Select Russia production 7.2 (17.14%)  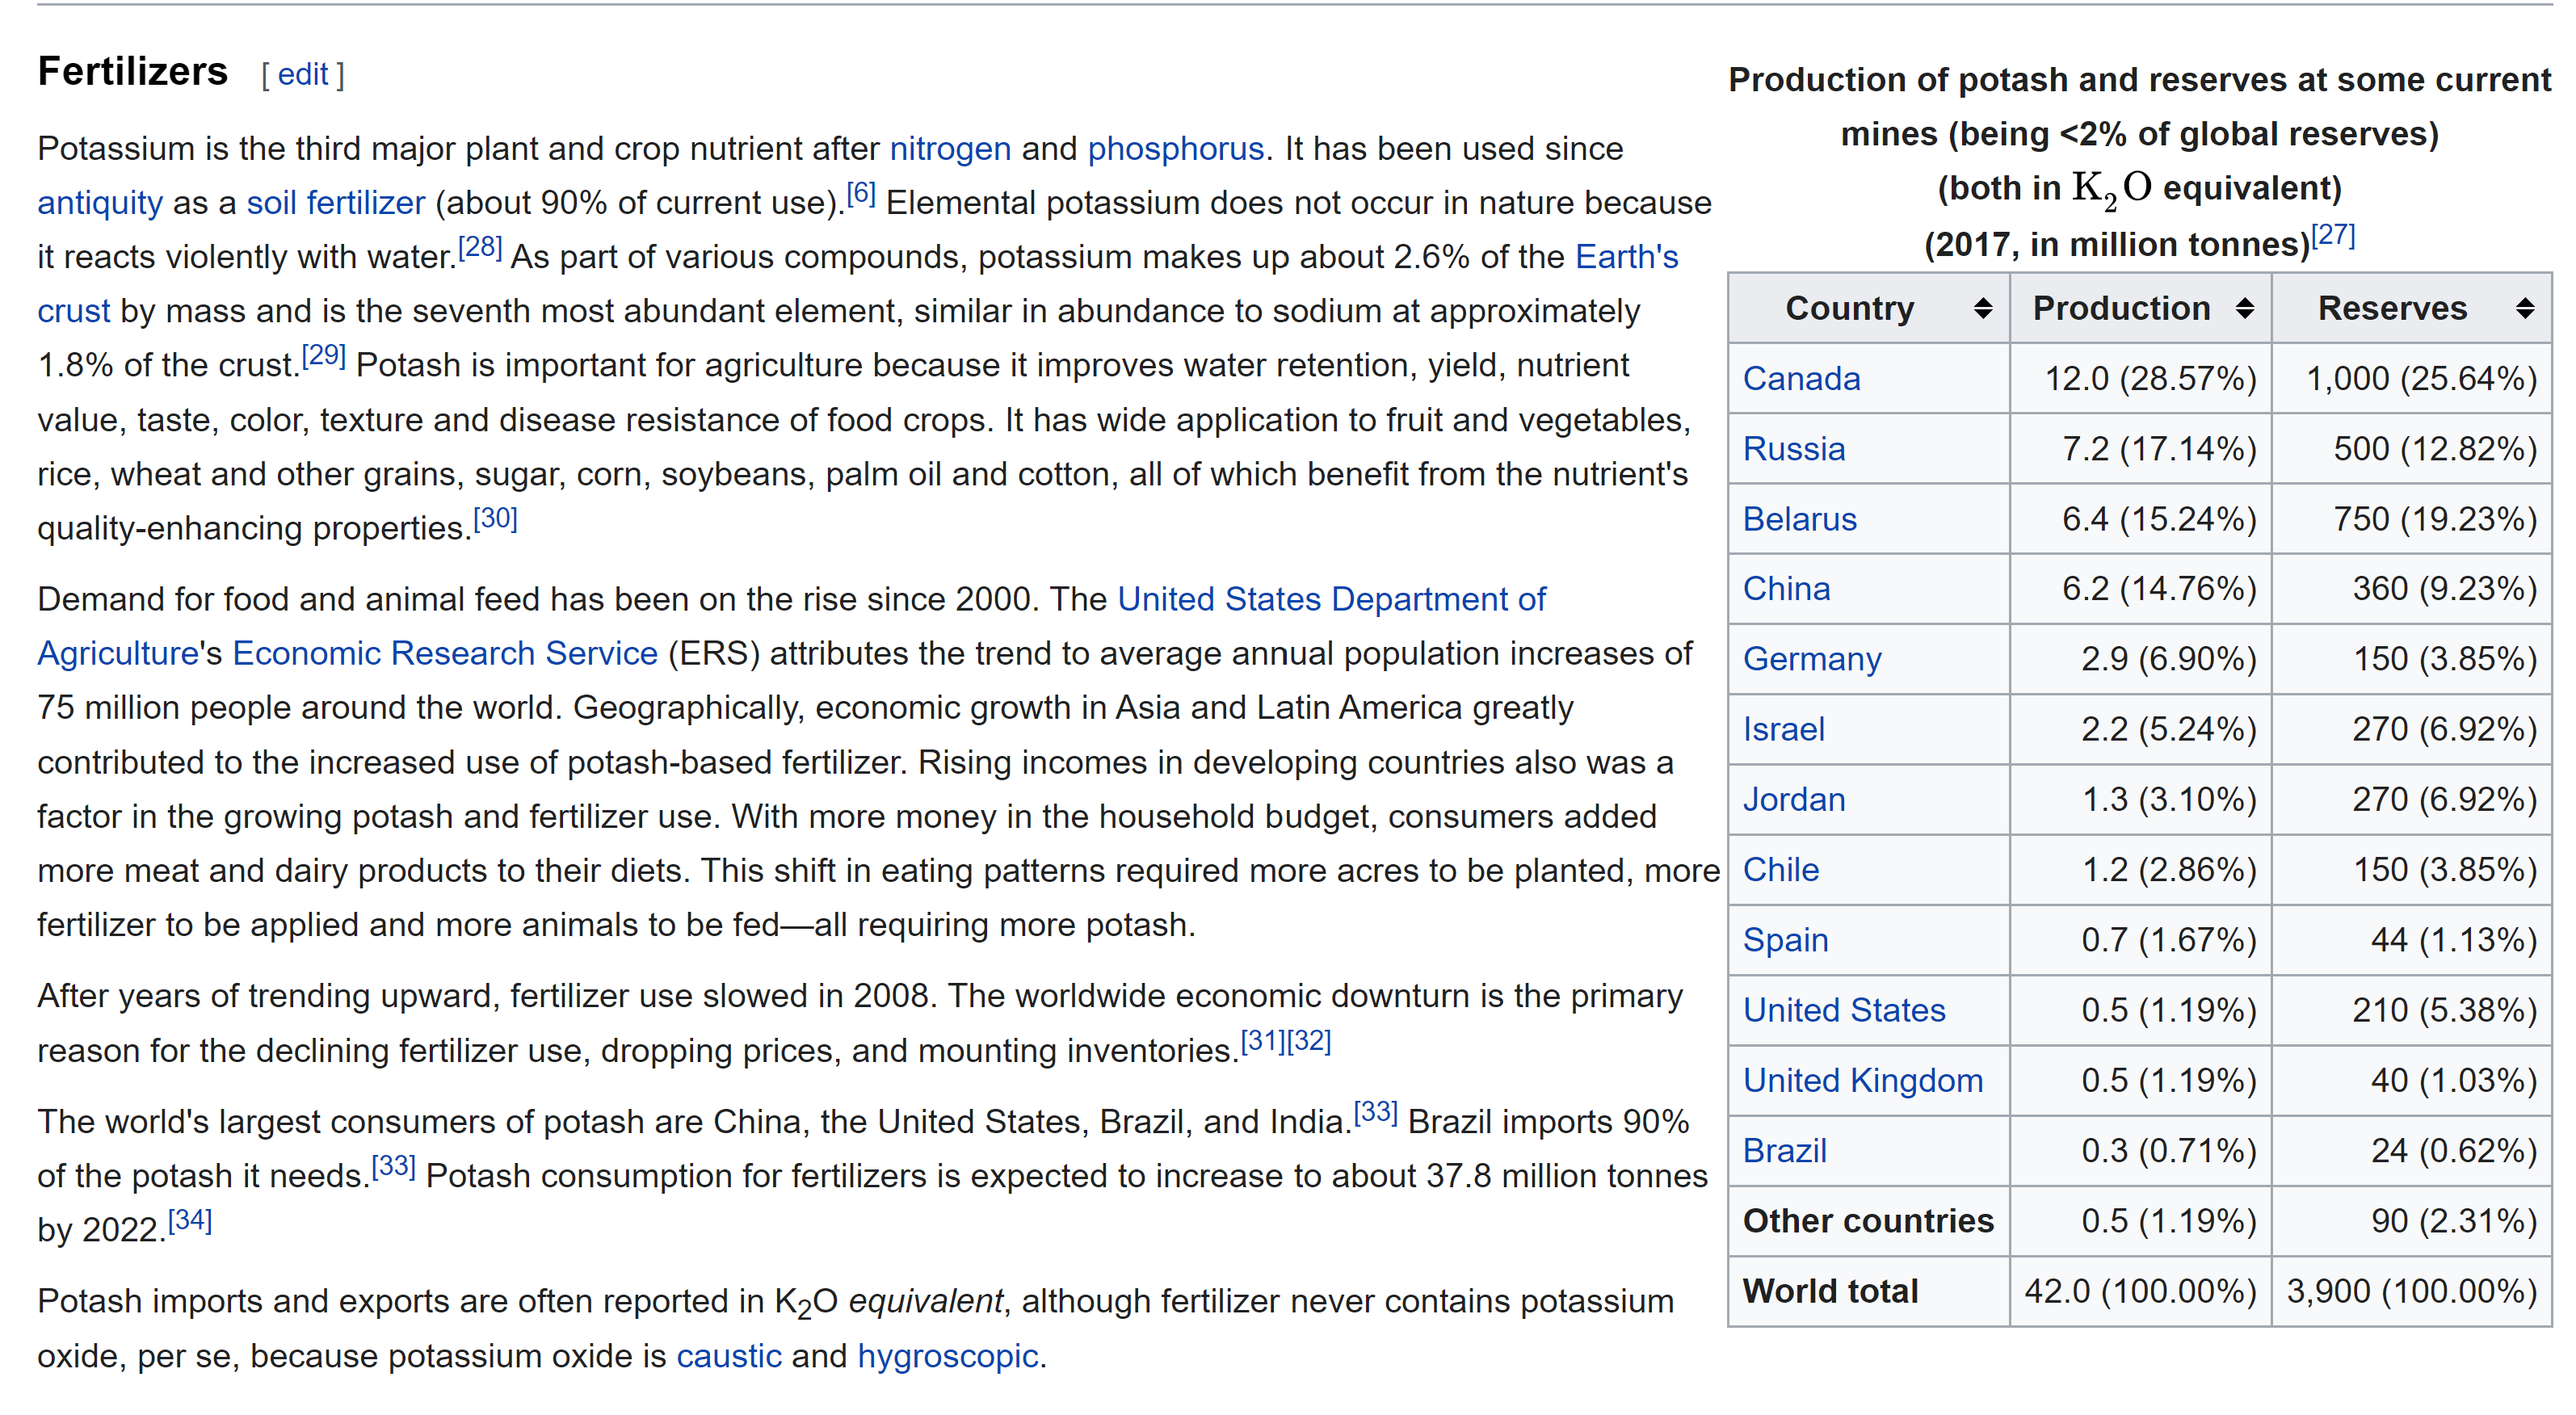[x=2141, y=449]
